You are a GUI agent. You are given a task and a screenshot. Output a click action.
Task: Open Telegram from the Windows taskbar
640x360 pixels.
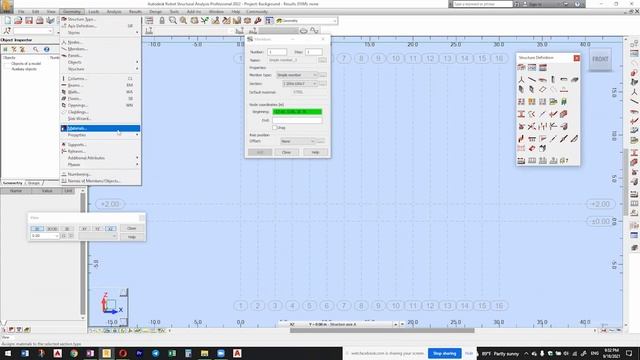(x=156, y=353)
